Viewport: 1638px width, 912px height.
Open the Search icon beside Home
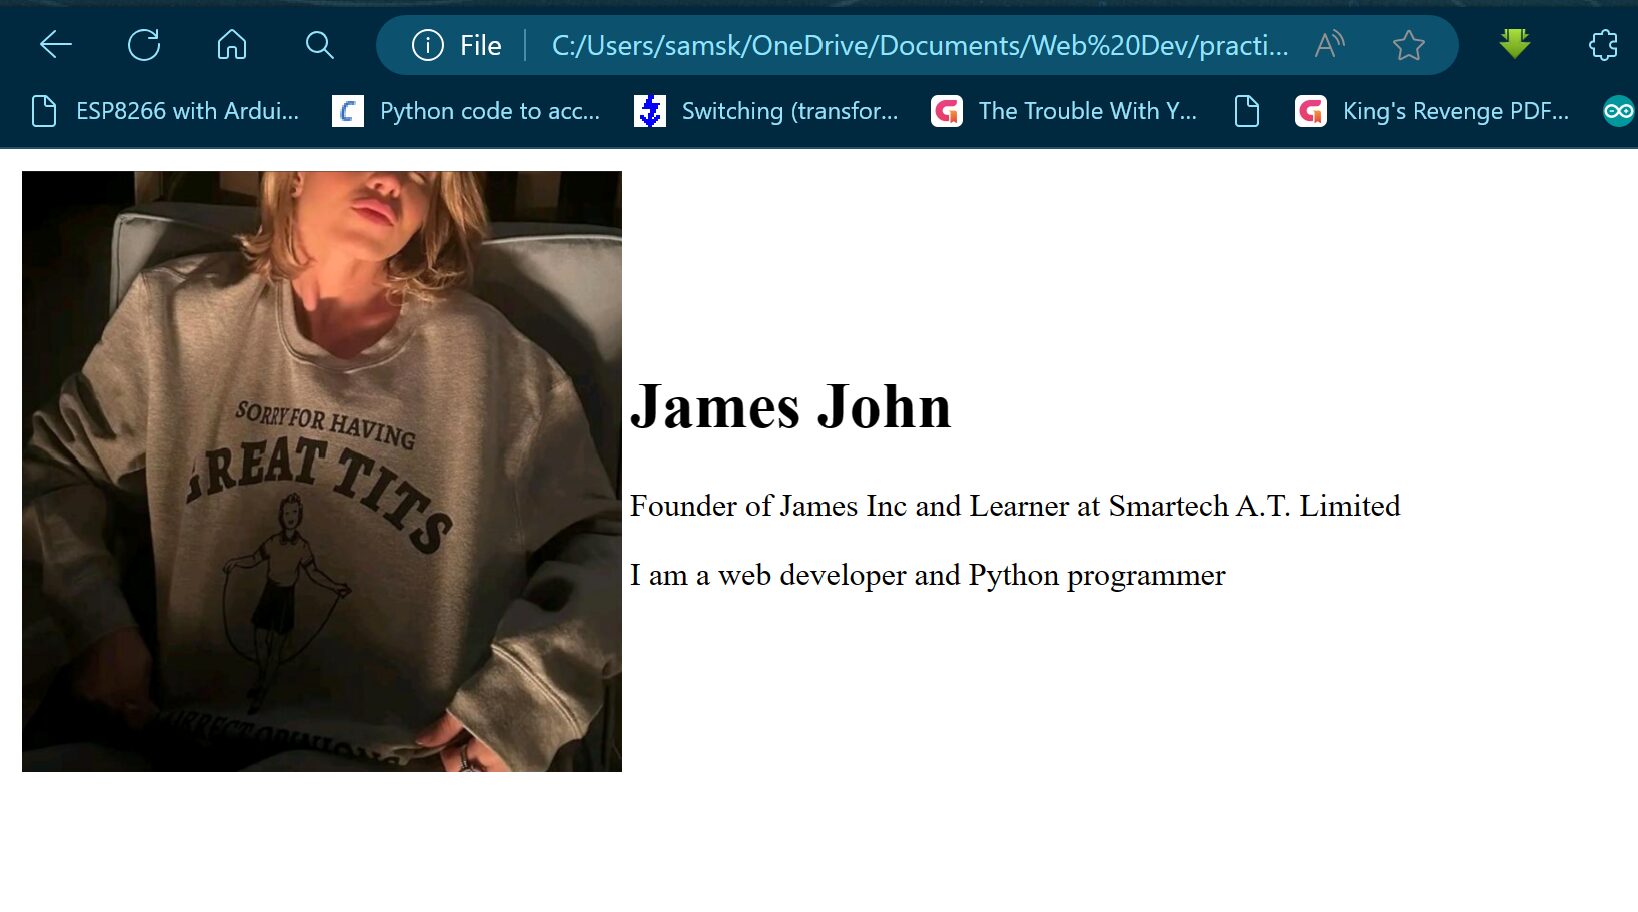tap(318, 44)
